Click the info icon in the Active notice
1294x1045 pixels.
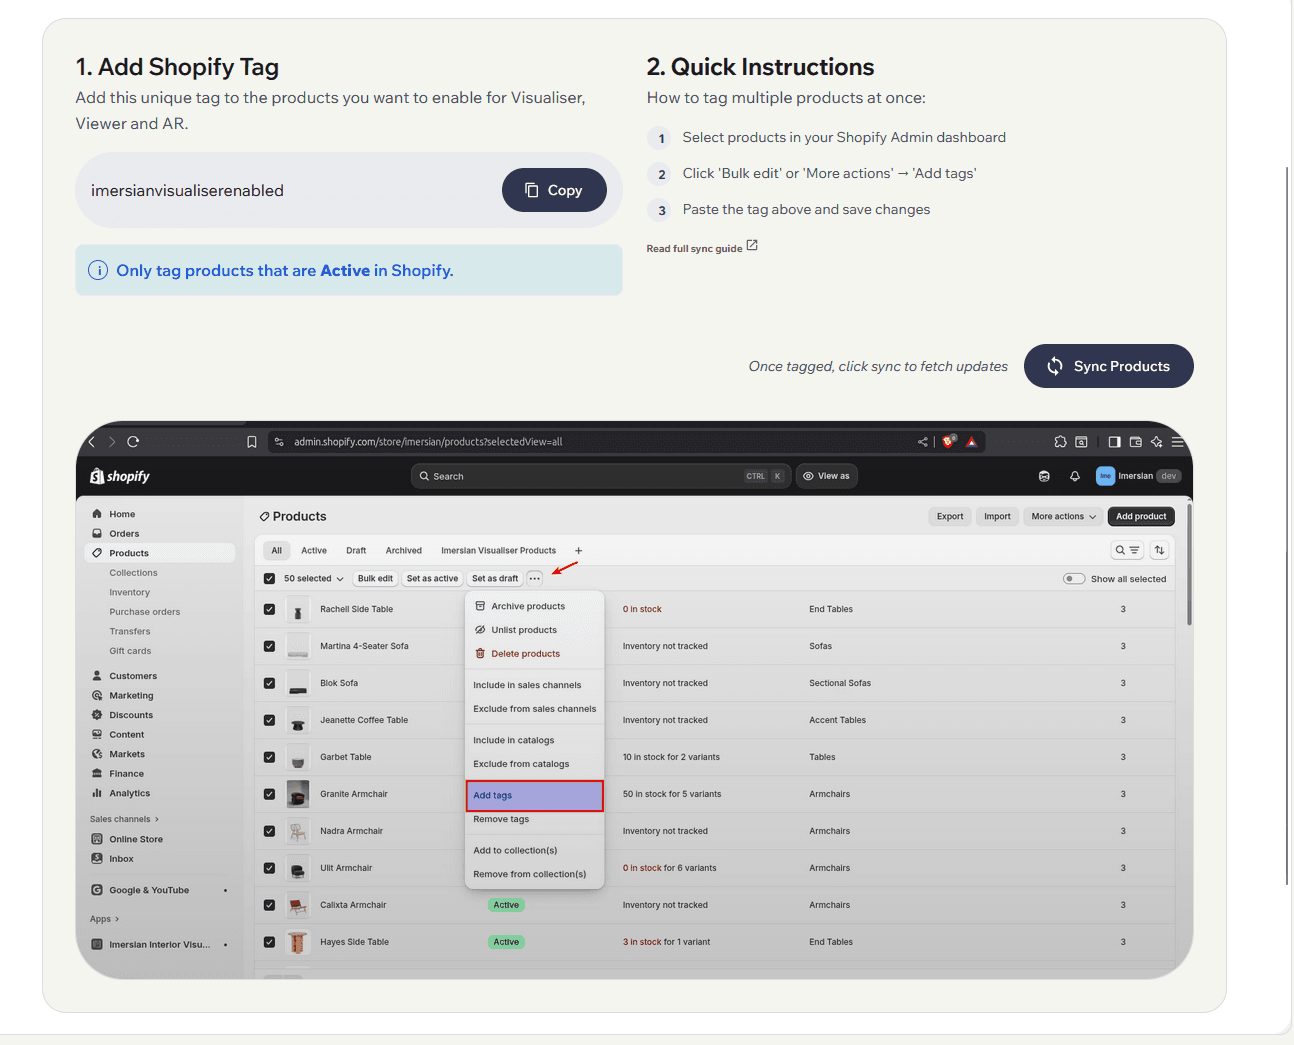click(x=98, y=270)
